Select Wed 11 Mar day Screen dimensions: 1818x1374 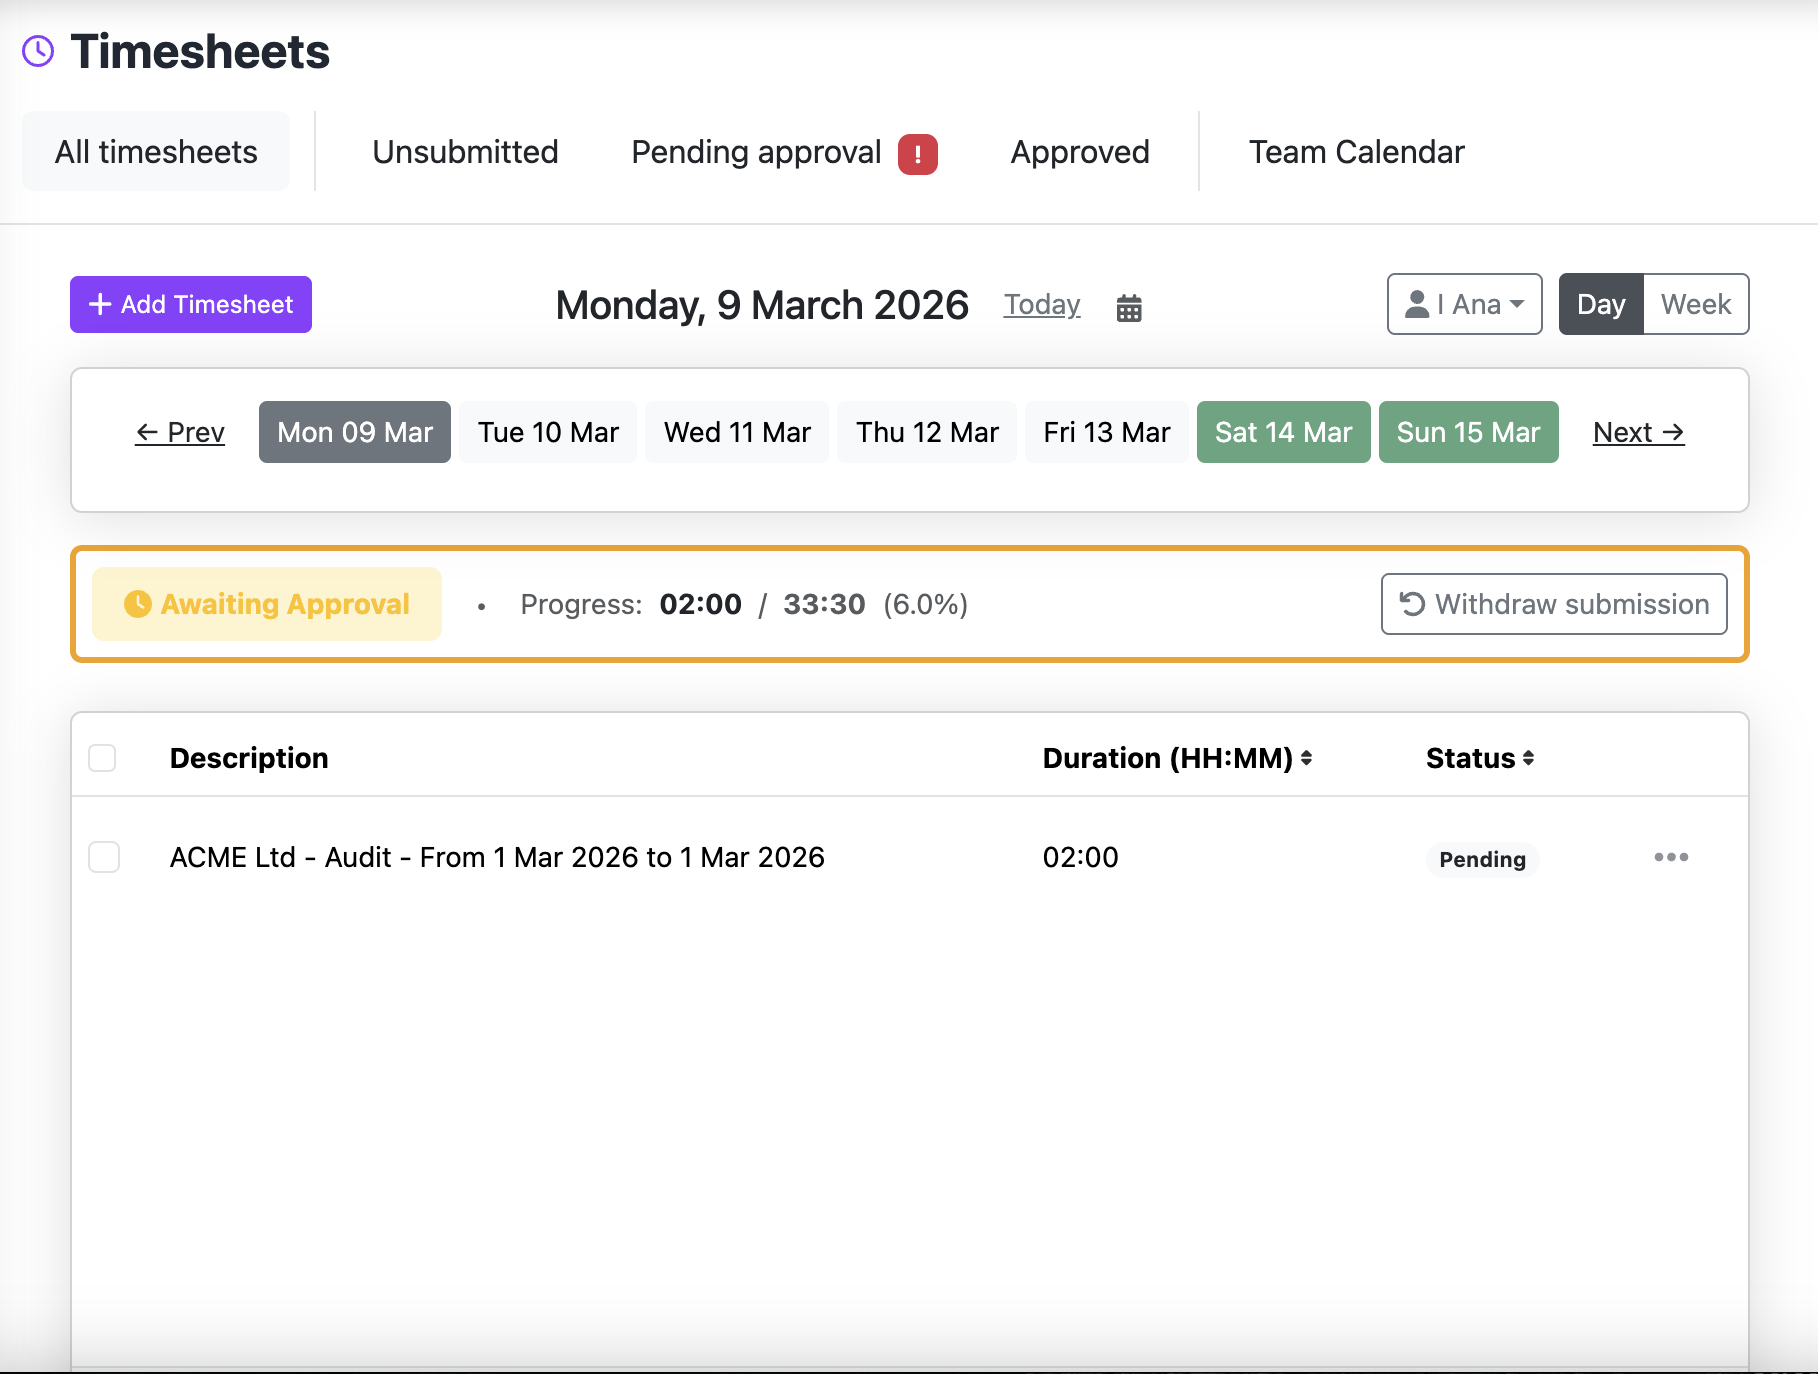click(x=737, y=432)
